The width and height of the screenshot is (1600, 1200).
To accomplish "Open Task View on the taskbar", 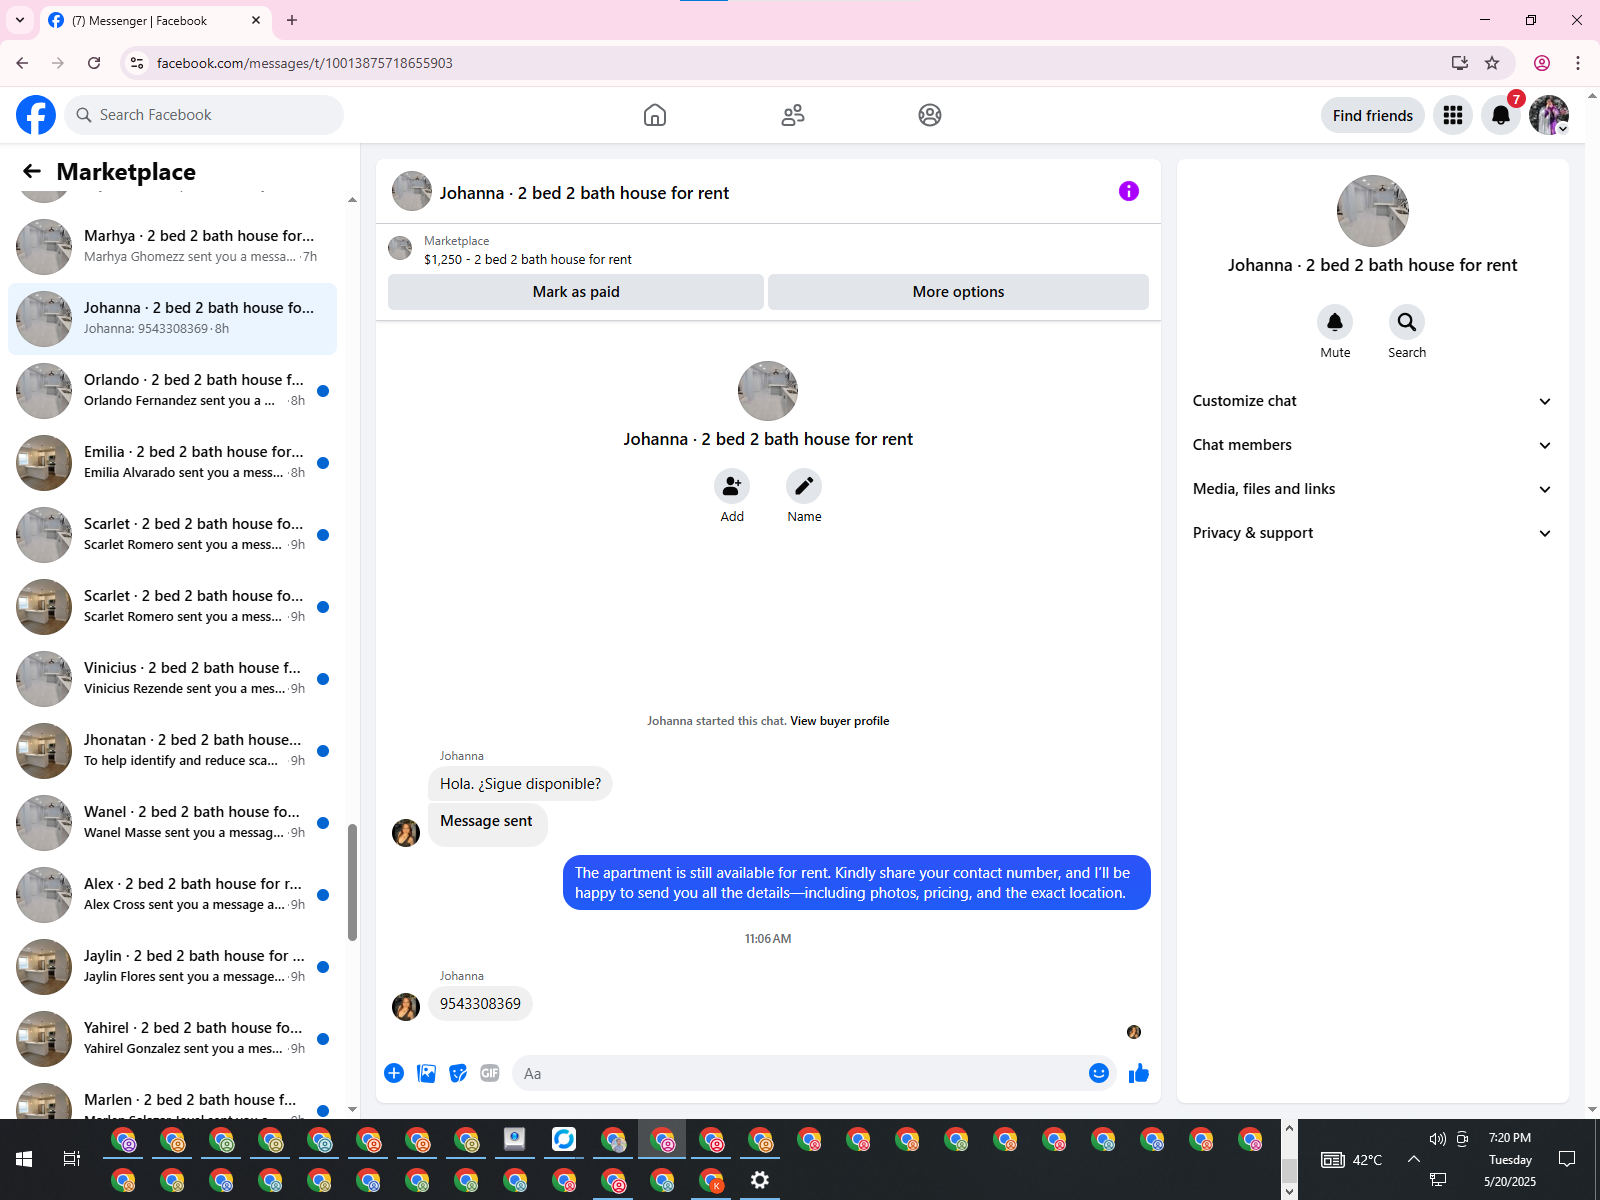I will [72, 1159].
